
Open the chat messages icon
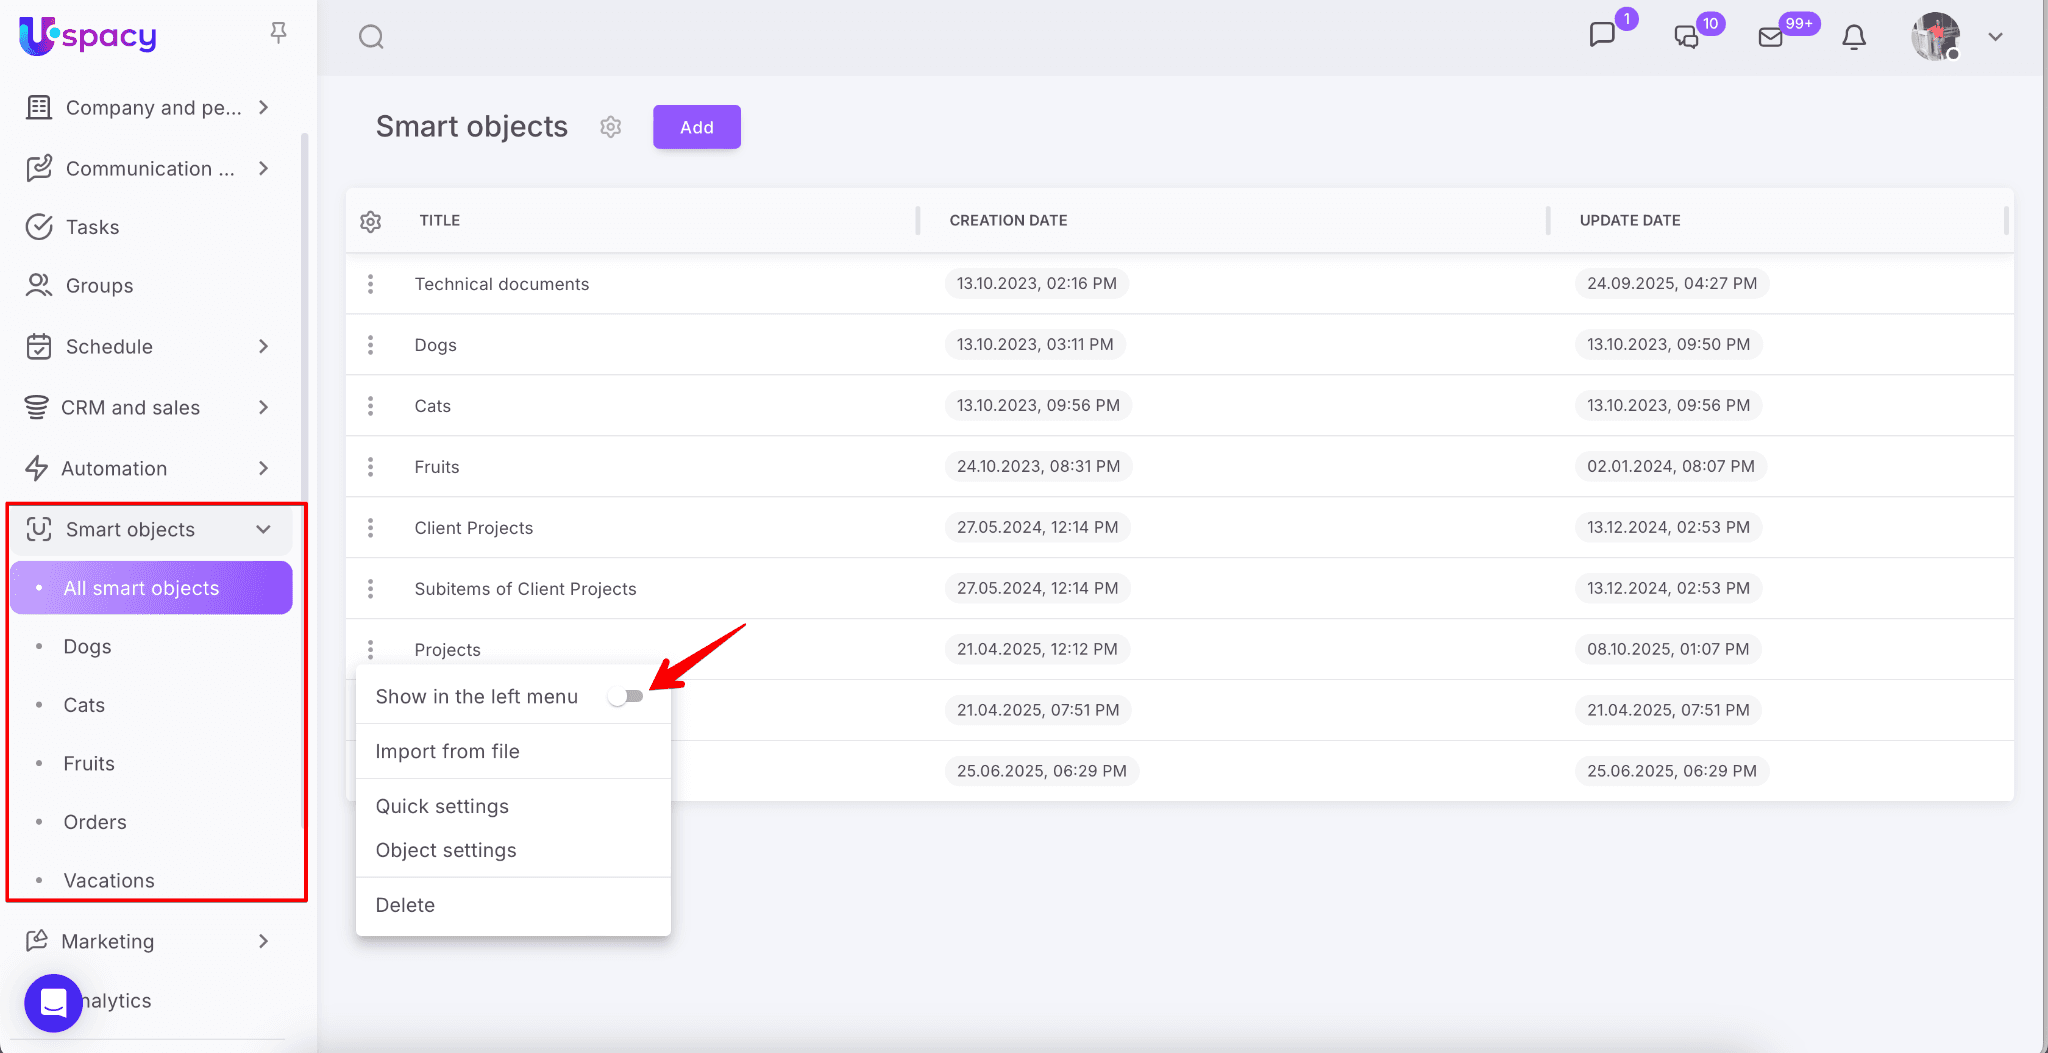(1602, 35)
